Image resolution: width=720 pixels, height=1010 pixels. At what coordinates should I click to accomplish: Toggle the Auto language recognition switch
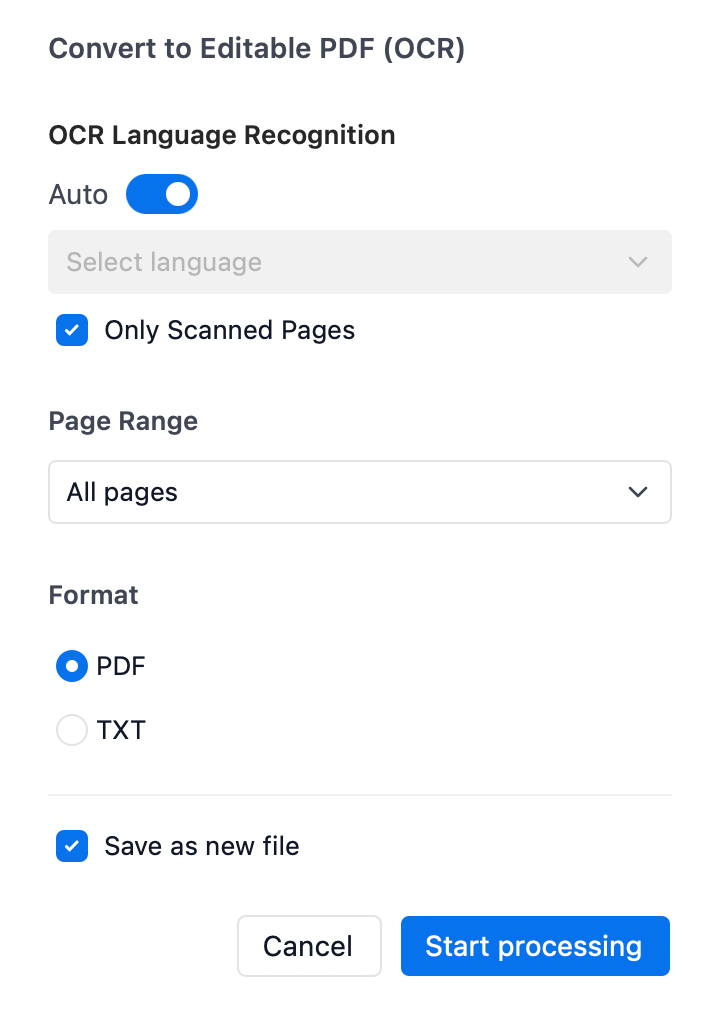(162, 194)
